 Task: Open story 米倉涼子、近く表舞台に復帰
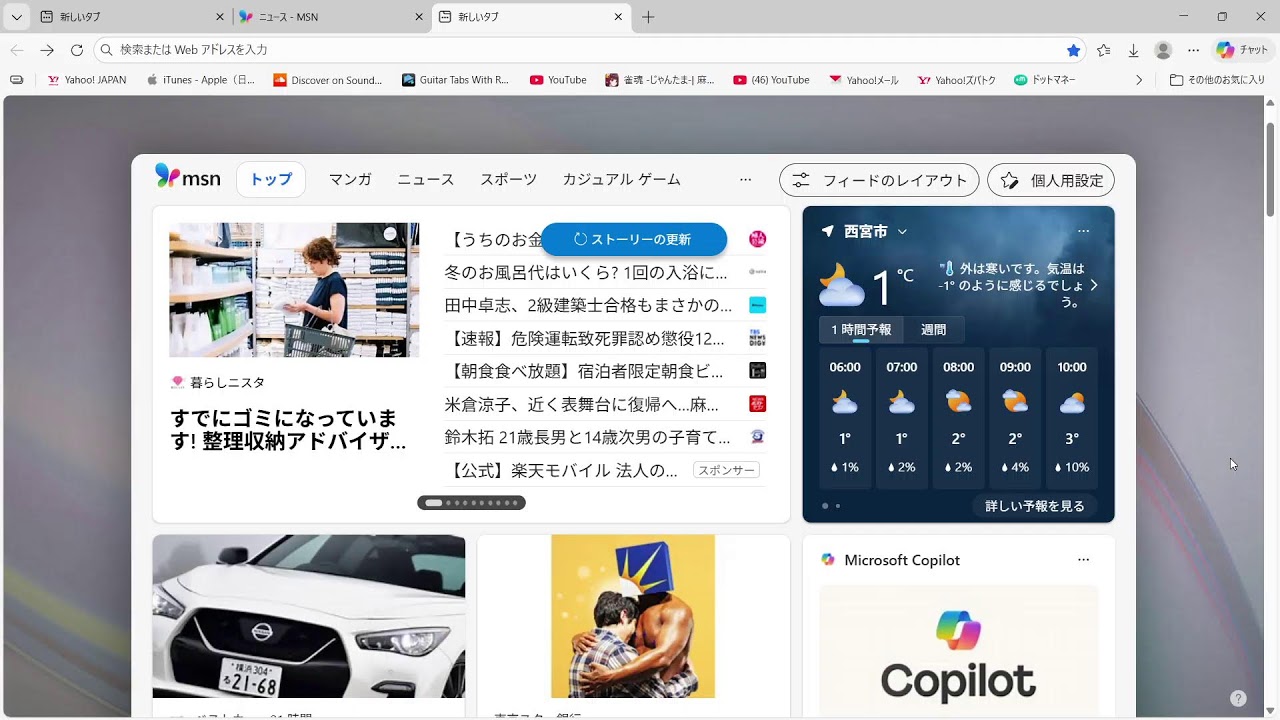pos(582,404)
